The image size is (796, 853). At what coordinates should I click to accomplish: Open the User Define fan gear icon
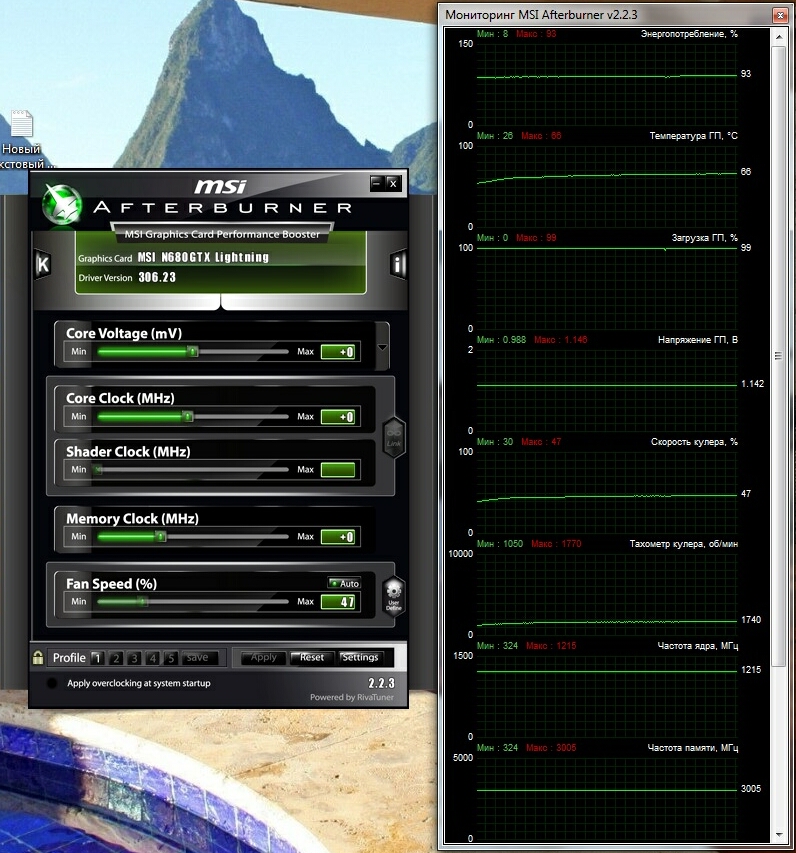point(393,596)
